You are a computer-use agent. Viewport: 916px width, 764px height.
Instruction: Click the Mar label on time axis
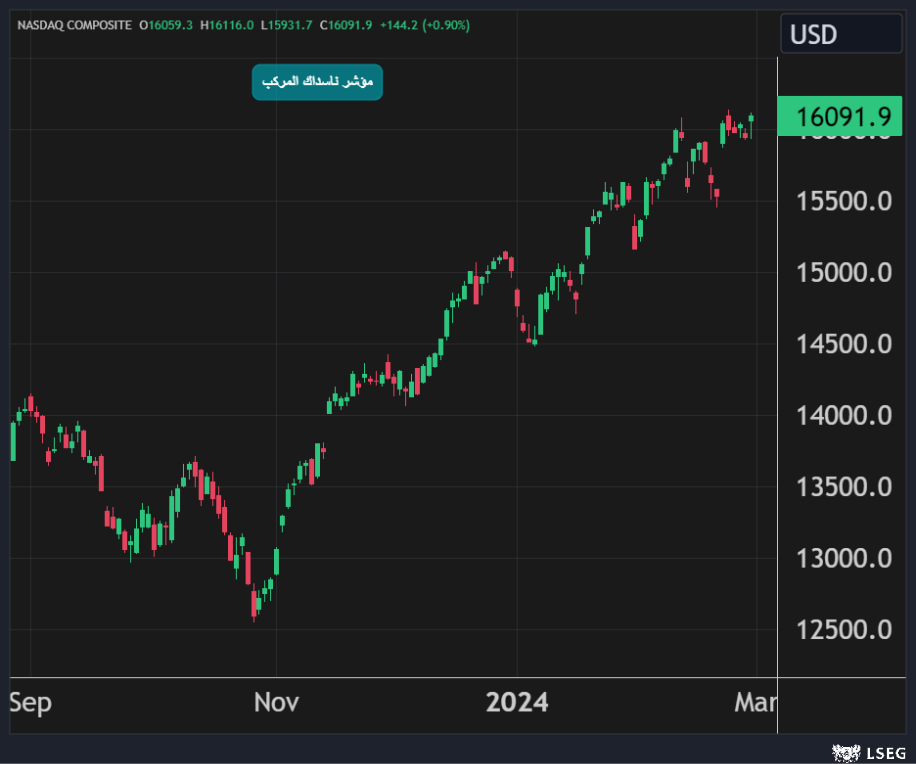click(x=755, y=703)
